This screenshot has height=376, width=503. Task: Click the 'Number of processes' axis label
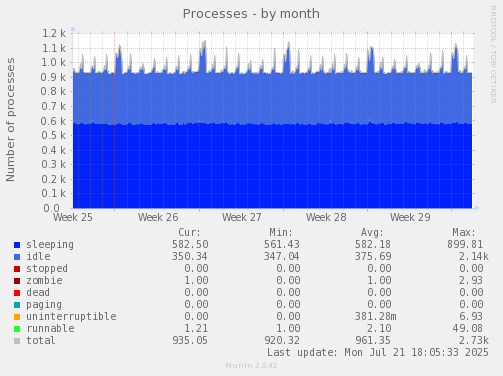tap(10, 120)
